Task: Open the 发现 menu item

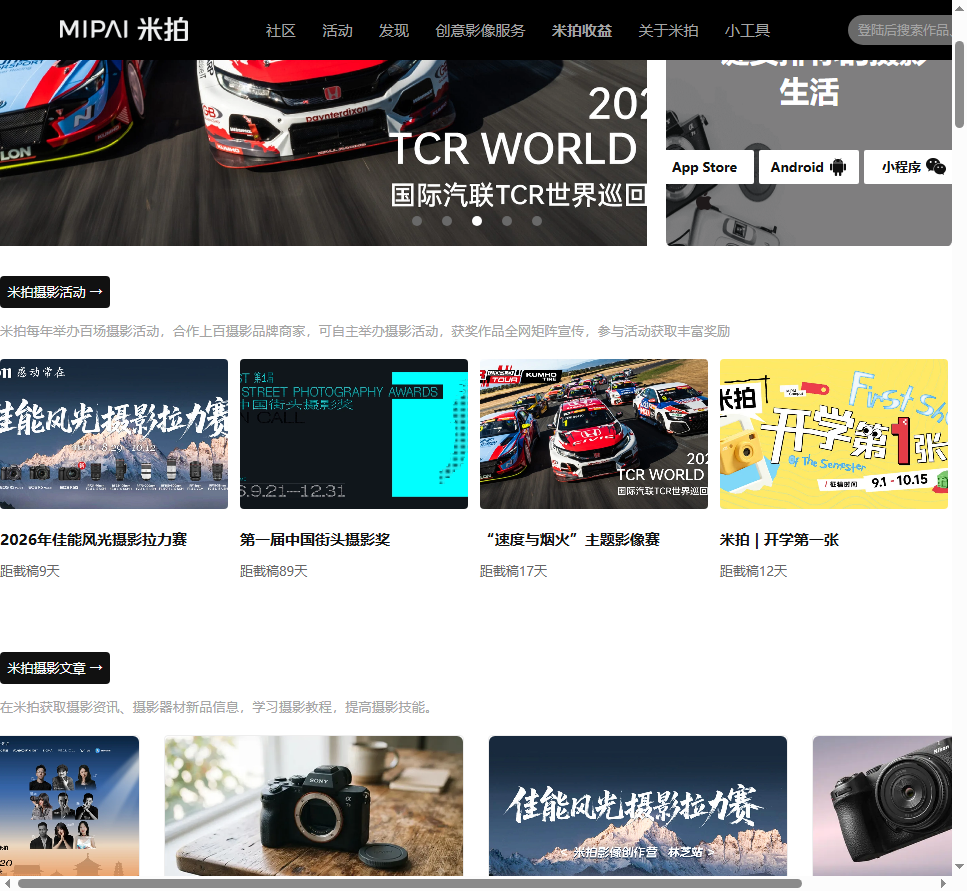Action: (393, 30)
